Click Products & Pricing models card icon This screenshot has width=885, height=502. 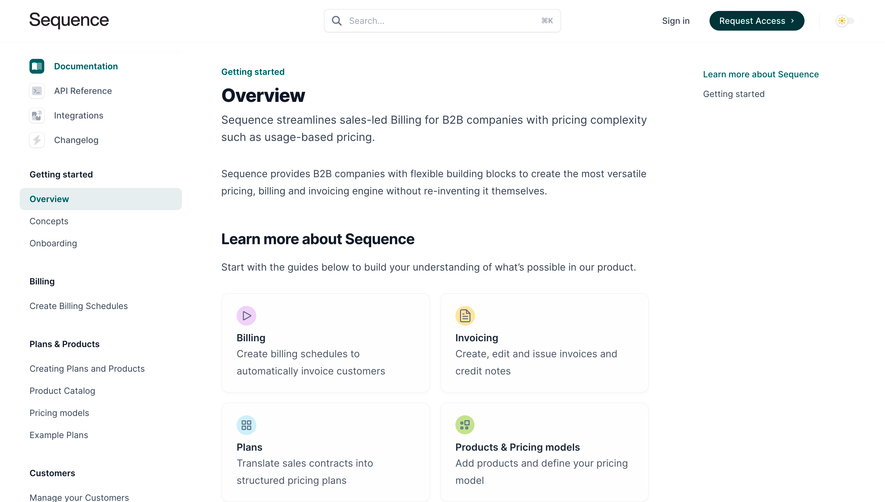[465, 425]
